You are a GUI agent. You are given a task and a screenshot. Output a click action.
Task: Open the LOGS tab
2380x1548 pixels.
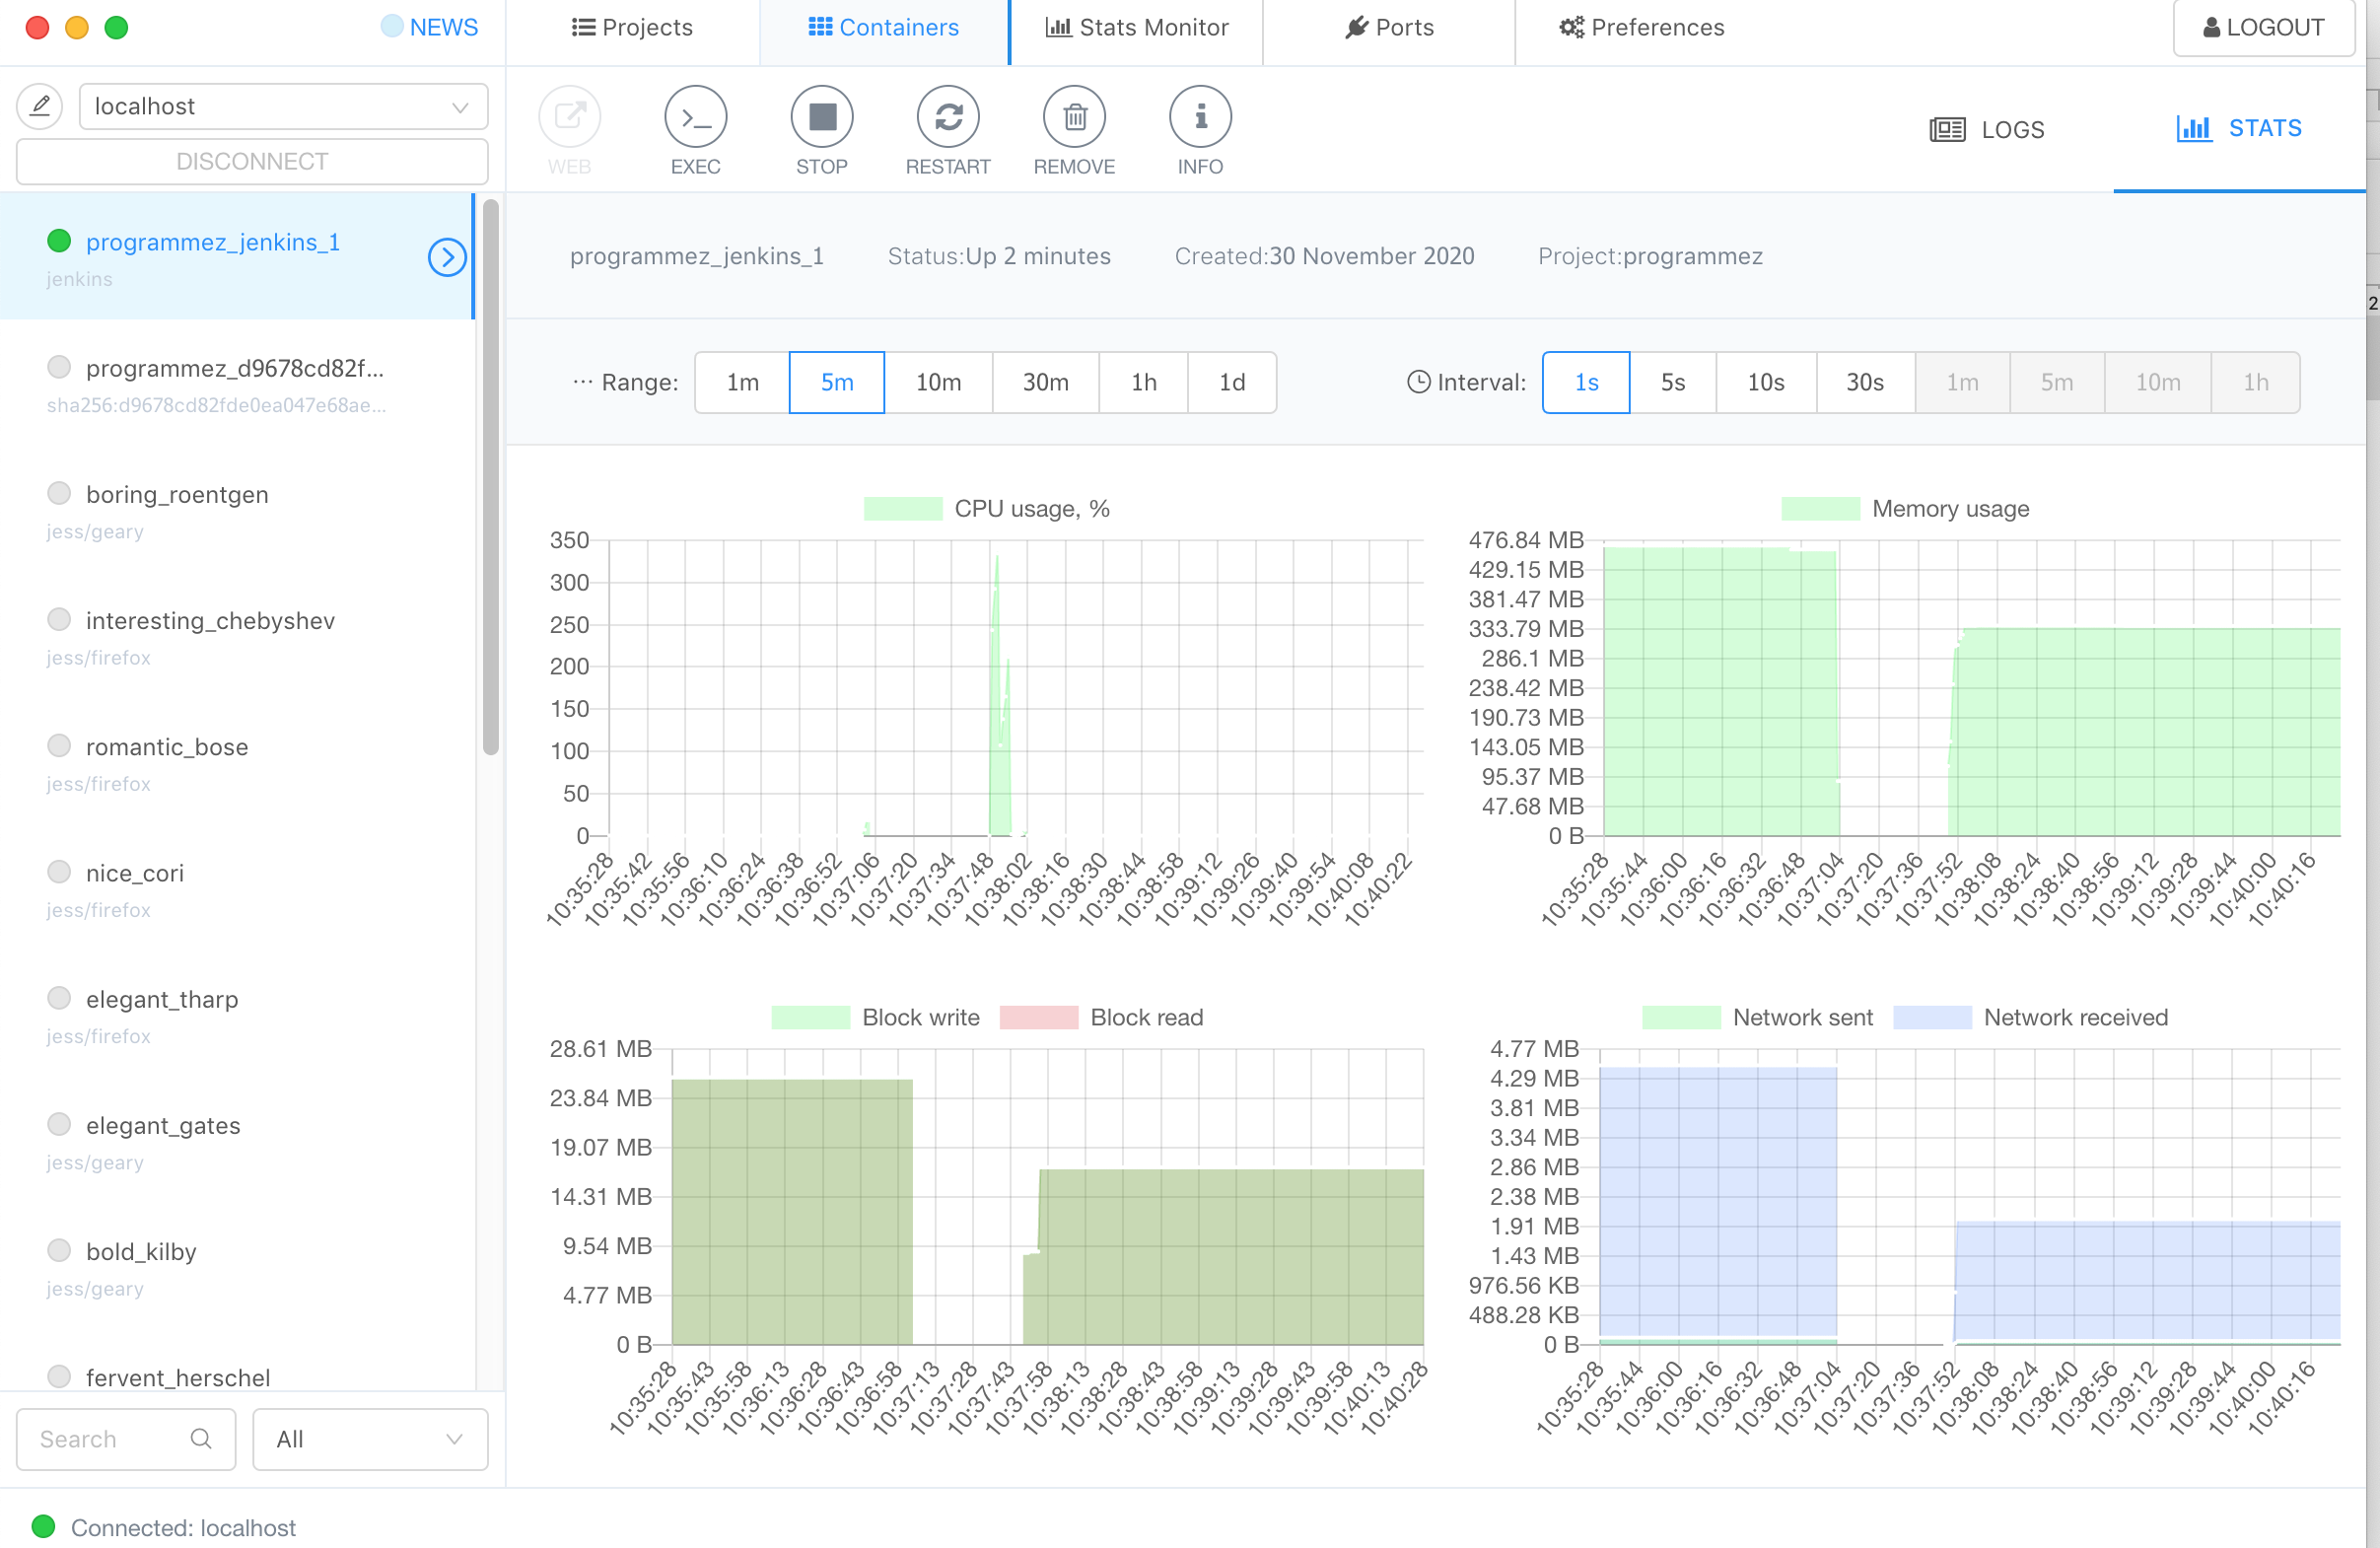(x=1986, y=129)
